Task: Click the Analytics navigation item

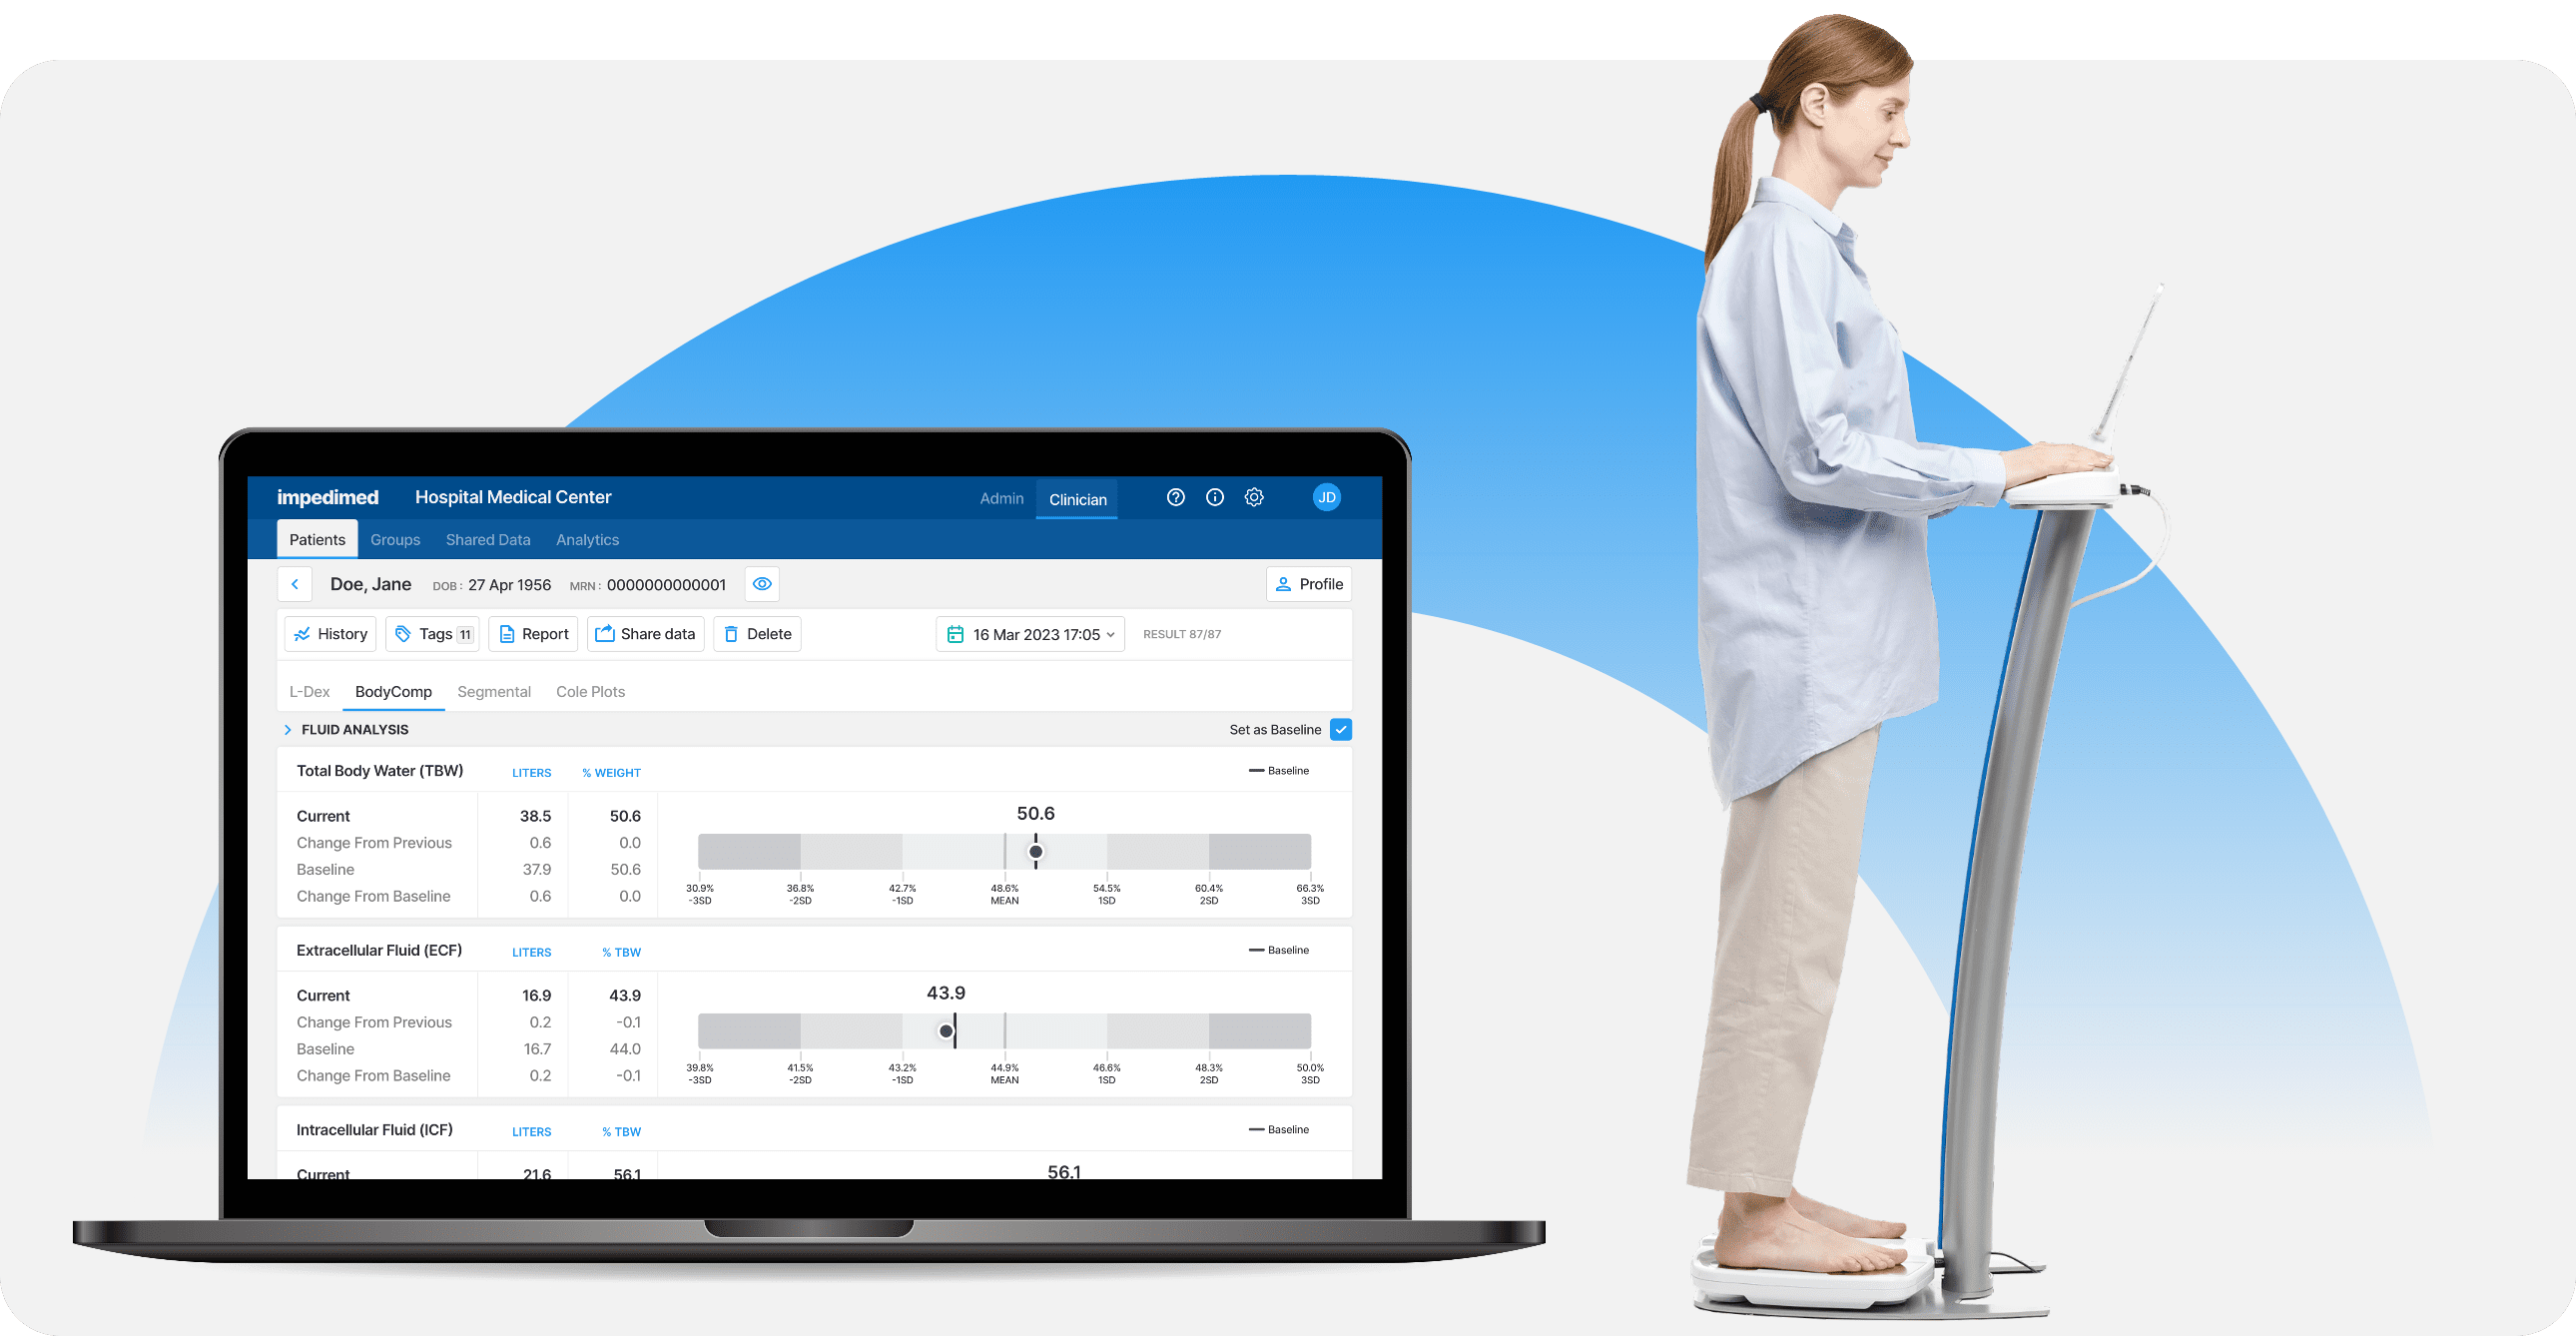Action: pyautogui.click(x=584, y=540)
